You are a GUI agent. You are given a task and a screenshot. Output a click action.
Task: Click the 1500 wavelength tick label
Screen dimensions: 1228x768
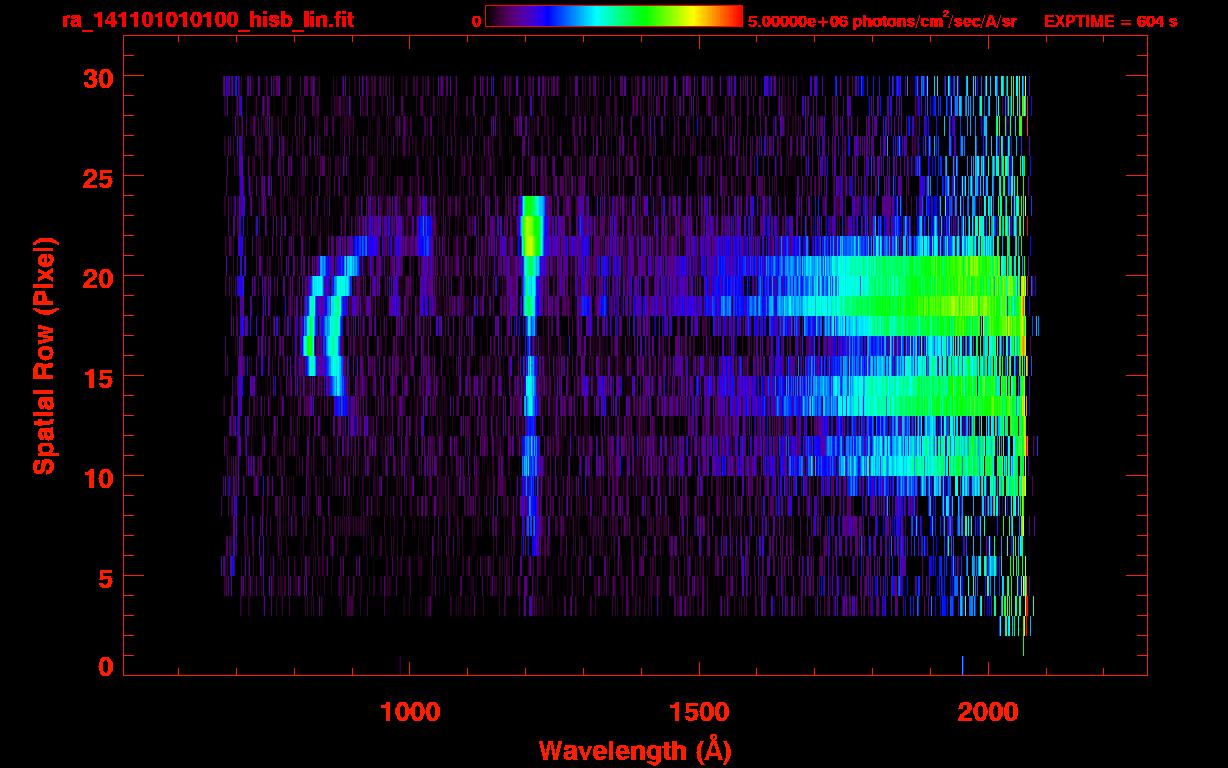(698, 712)
